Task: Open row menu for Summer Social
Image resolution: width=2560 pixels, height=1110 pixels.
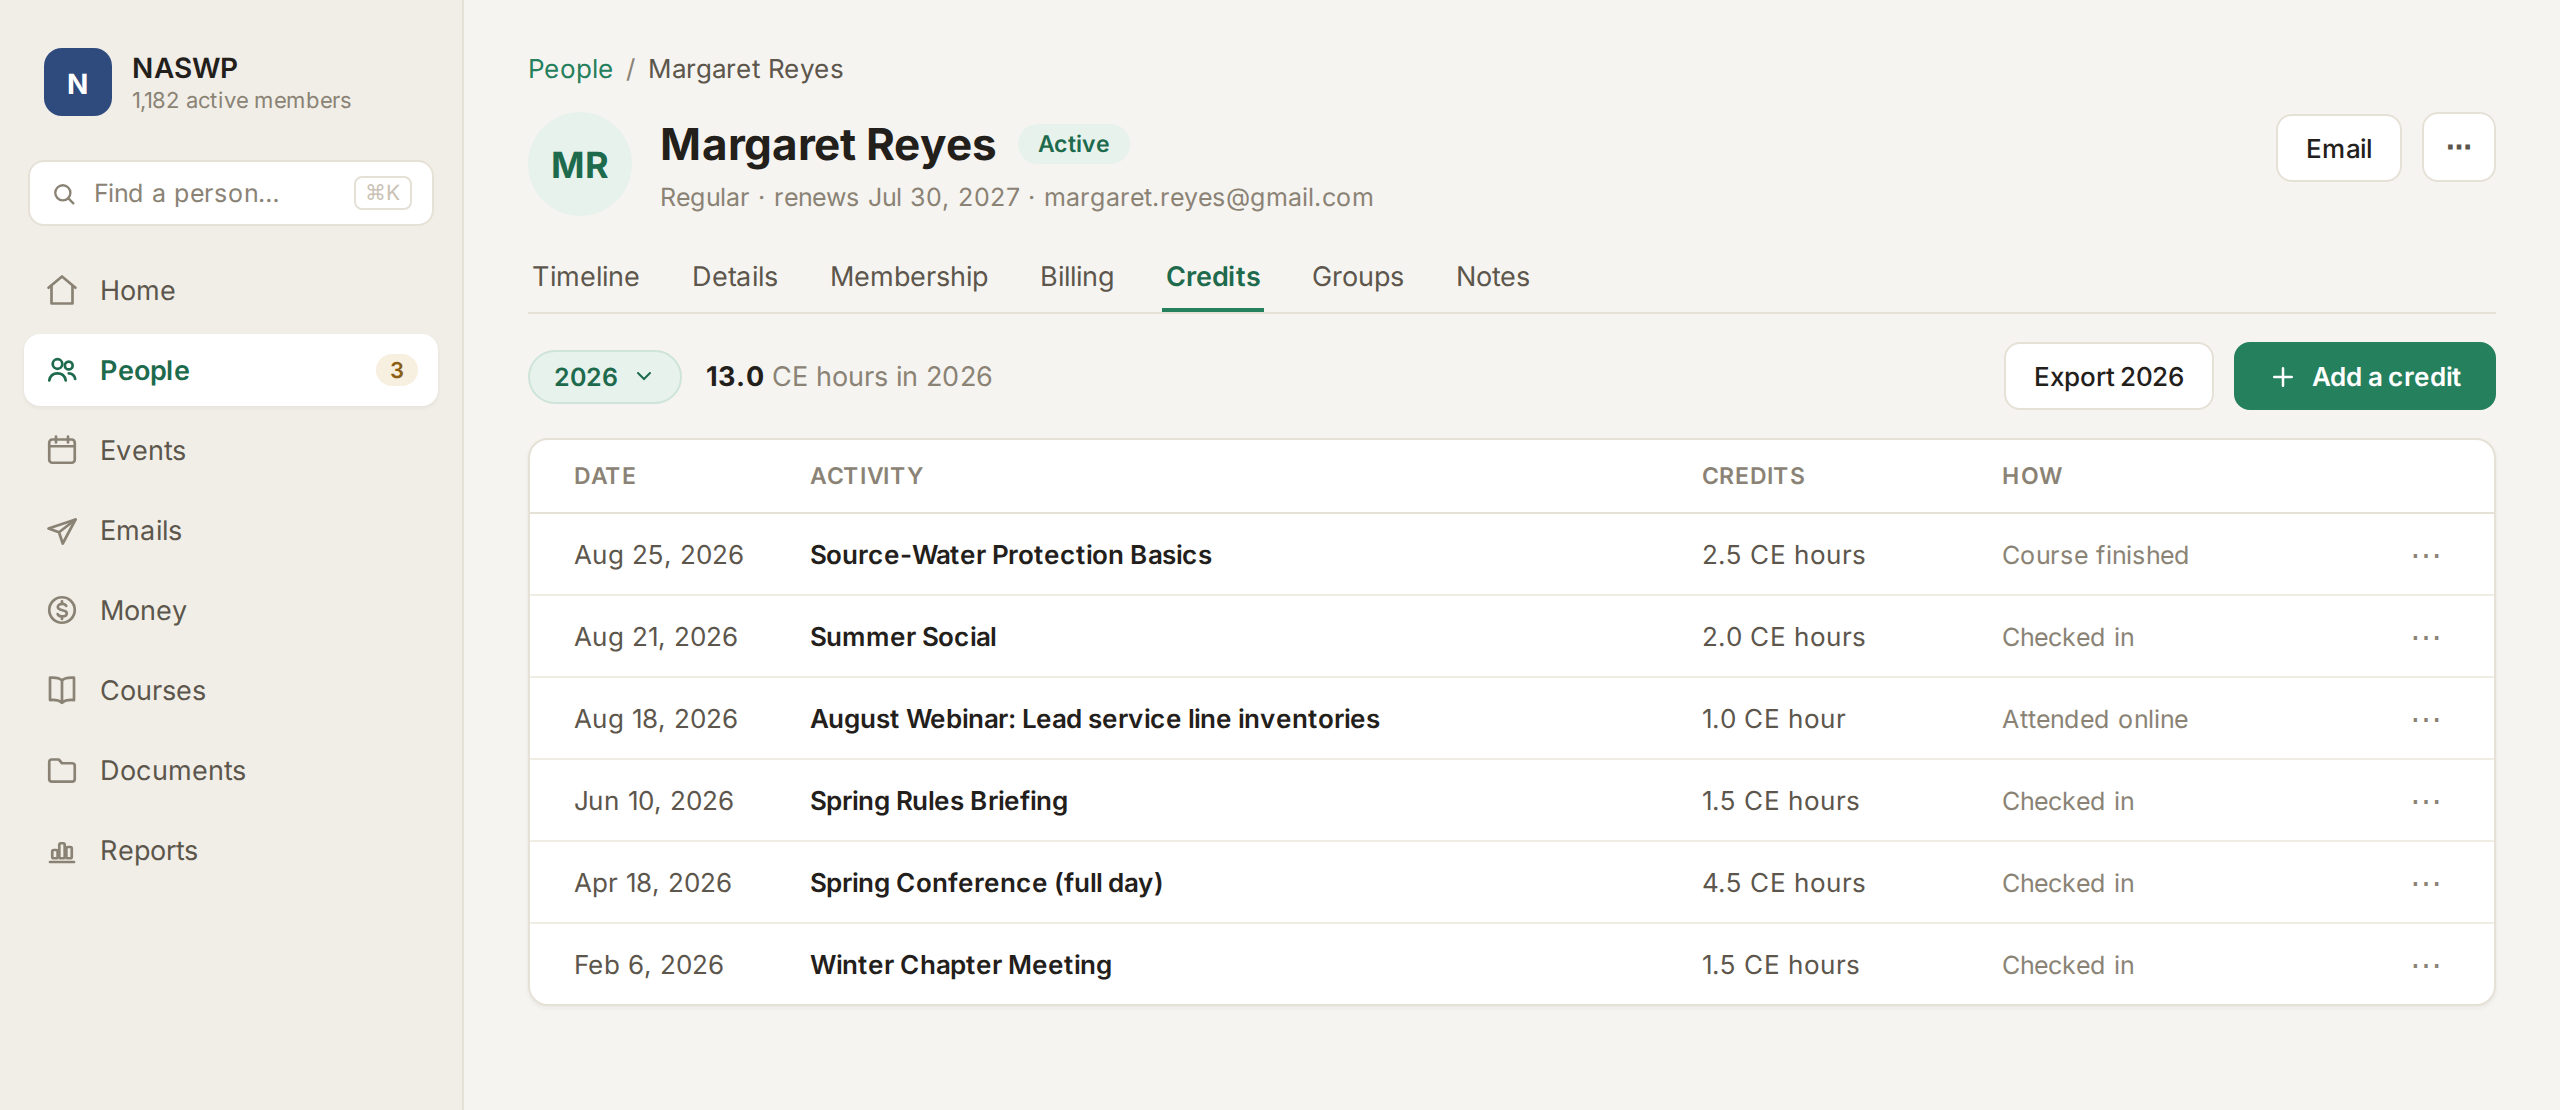Action: pyautogui.click(x=2426, y=637)
